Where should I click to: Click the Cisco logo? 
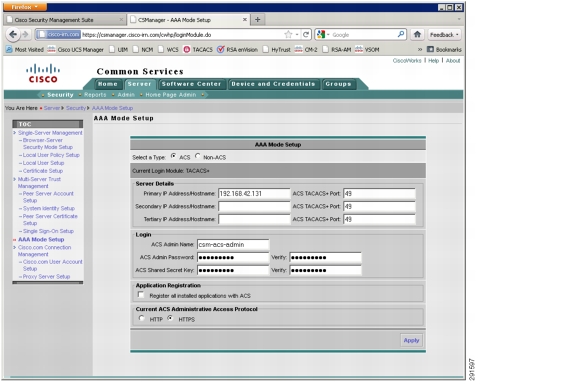point(43,73)
